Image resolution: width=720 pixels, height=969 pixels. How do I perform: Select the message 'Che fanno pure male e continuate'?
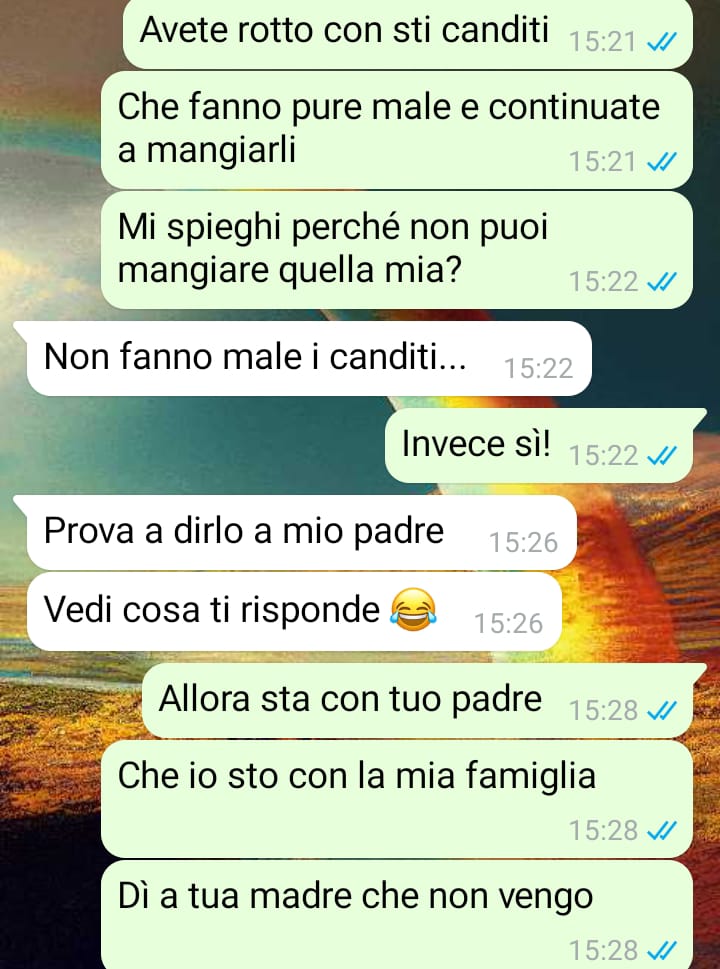point(397,130)
